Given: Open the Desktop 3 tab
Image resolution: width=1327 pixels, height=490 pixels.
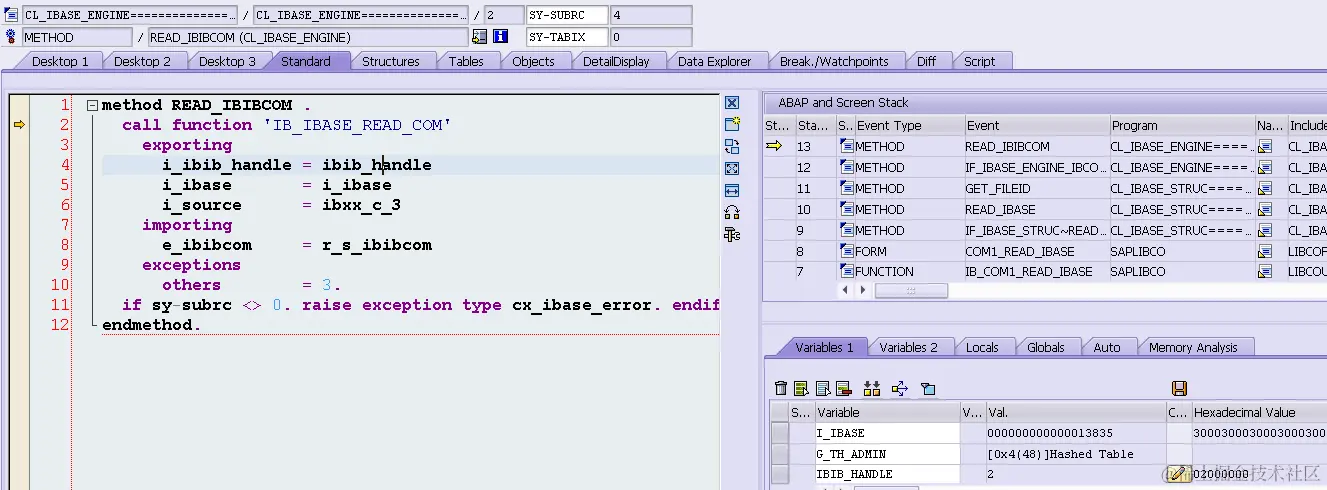Looking at the screenshot, I should [x=227, y=61].
